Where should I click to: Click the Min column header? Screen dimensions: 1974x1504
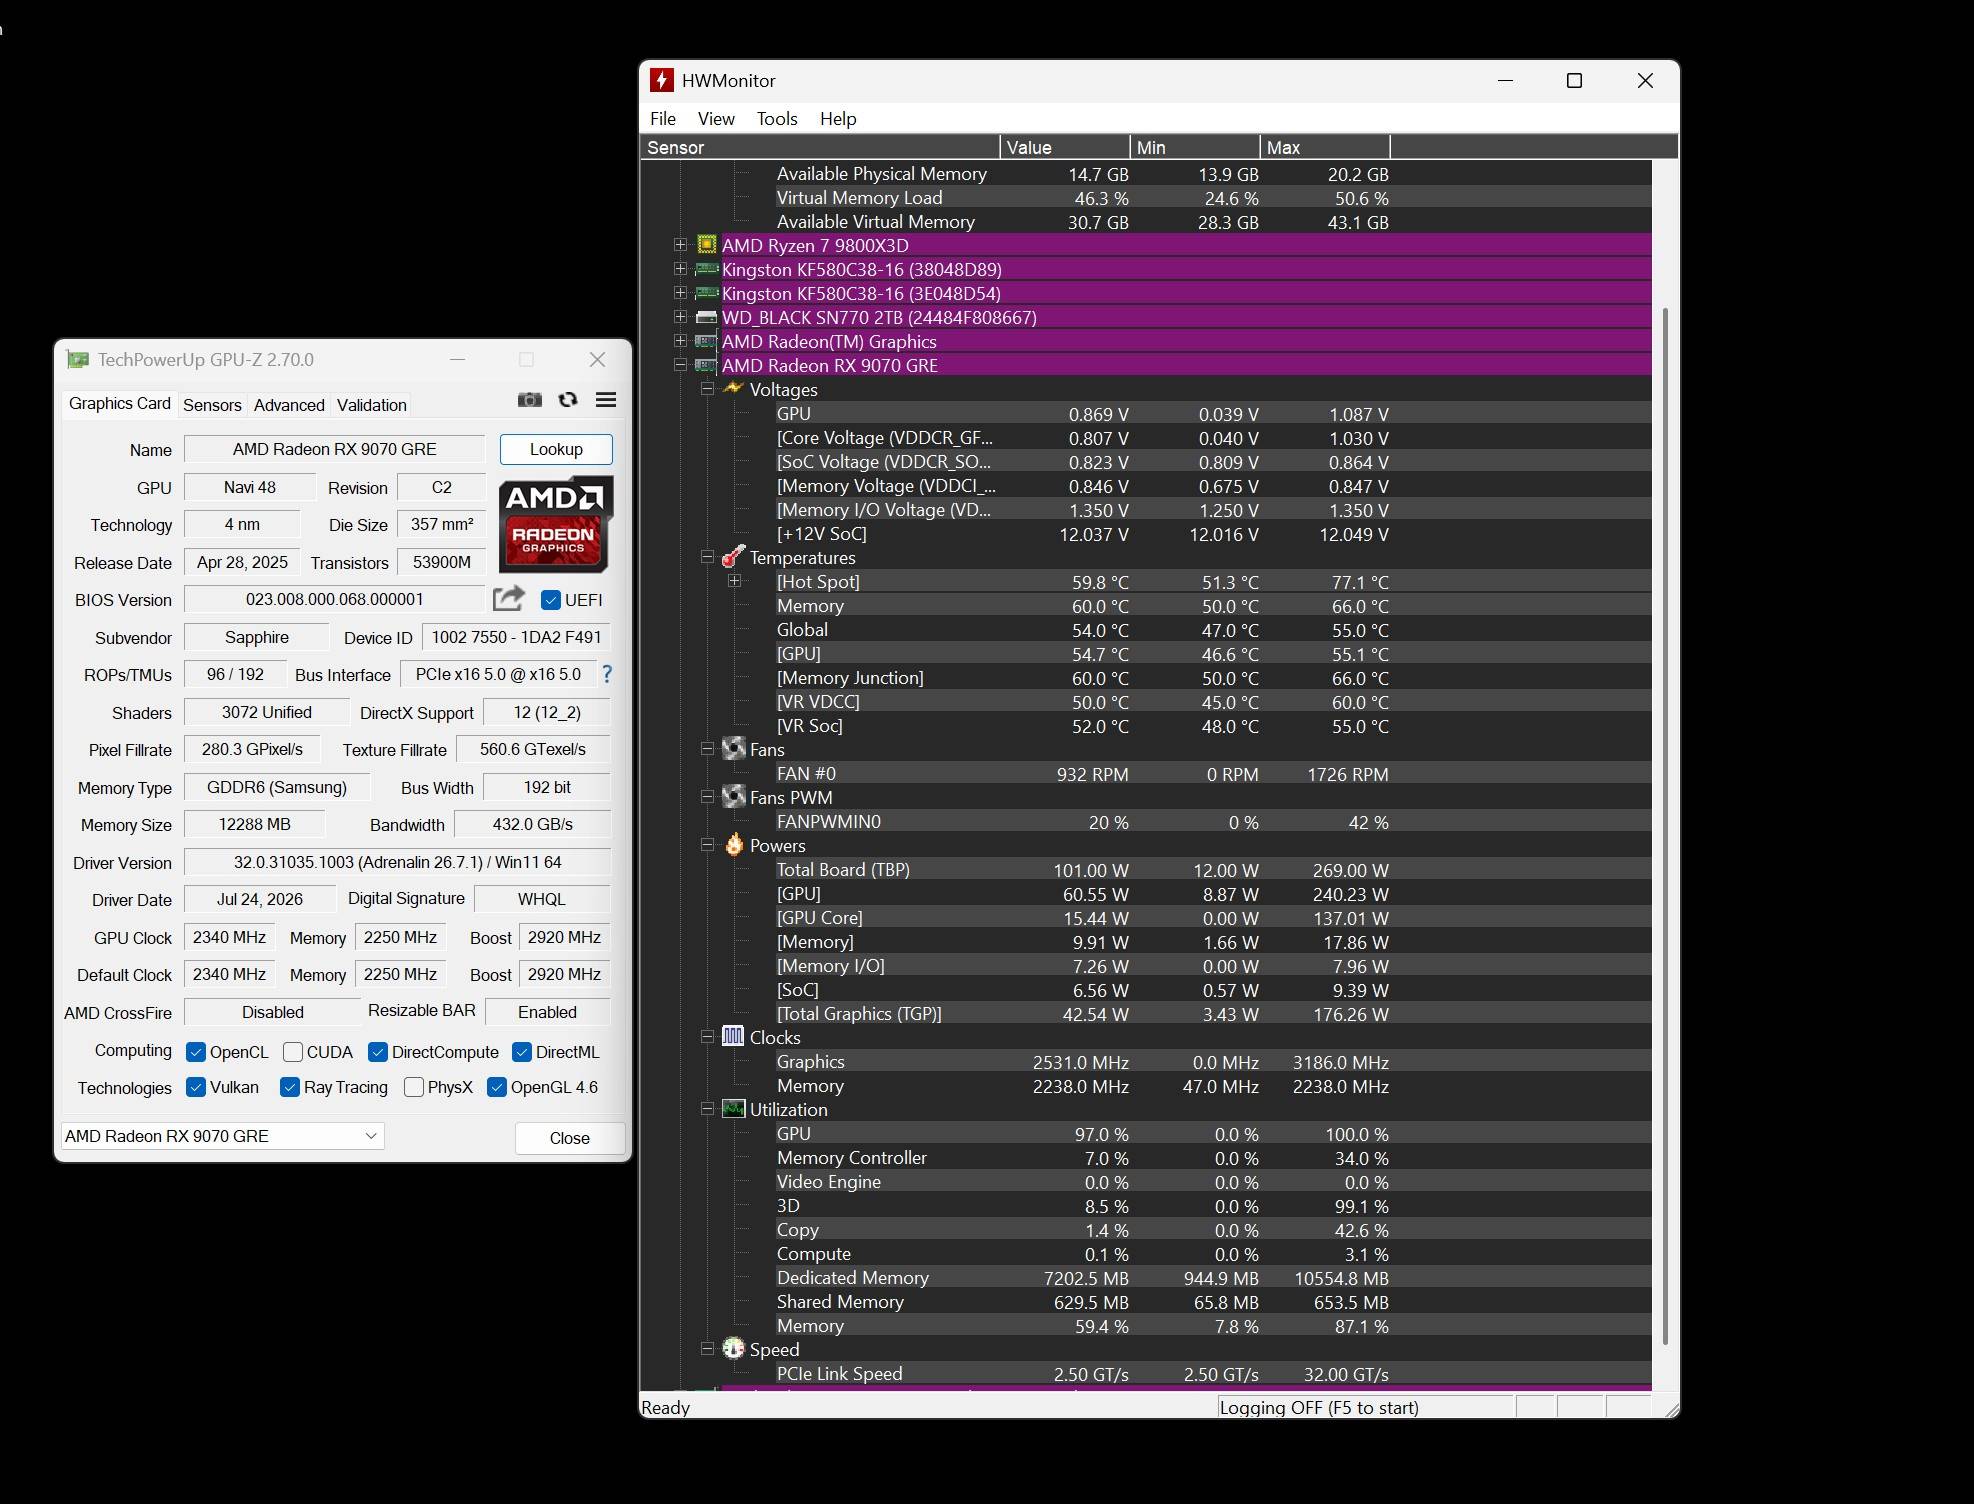(x=1195, y=147)
